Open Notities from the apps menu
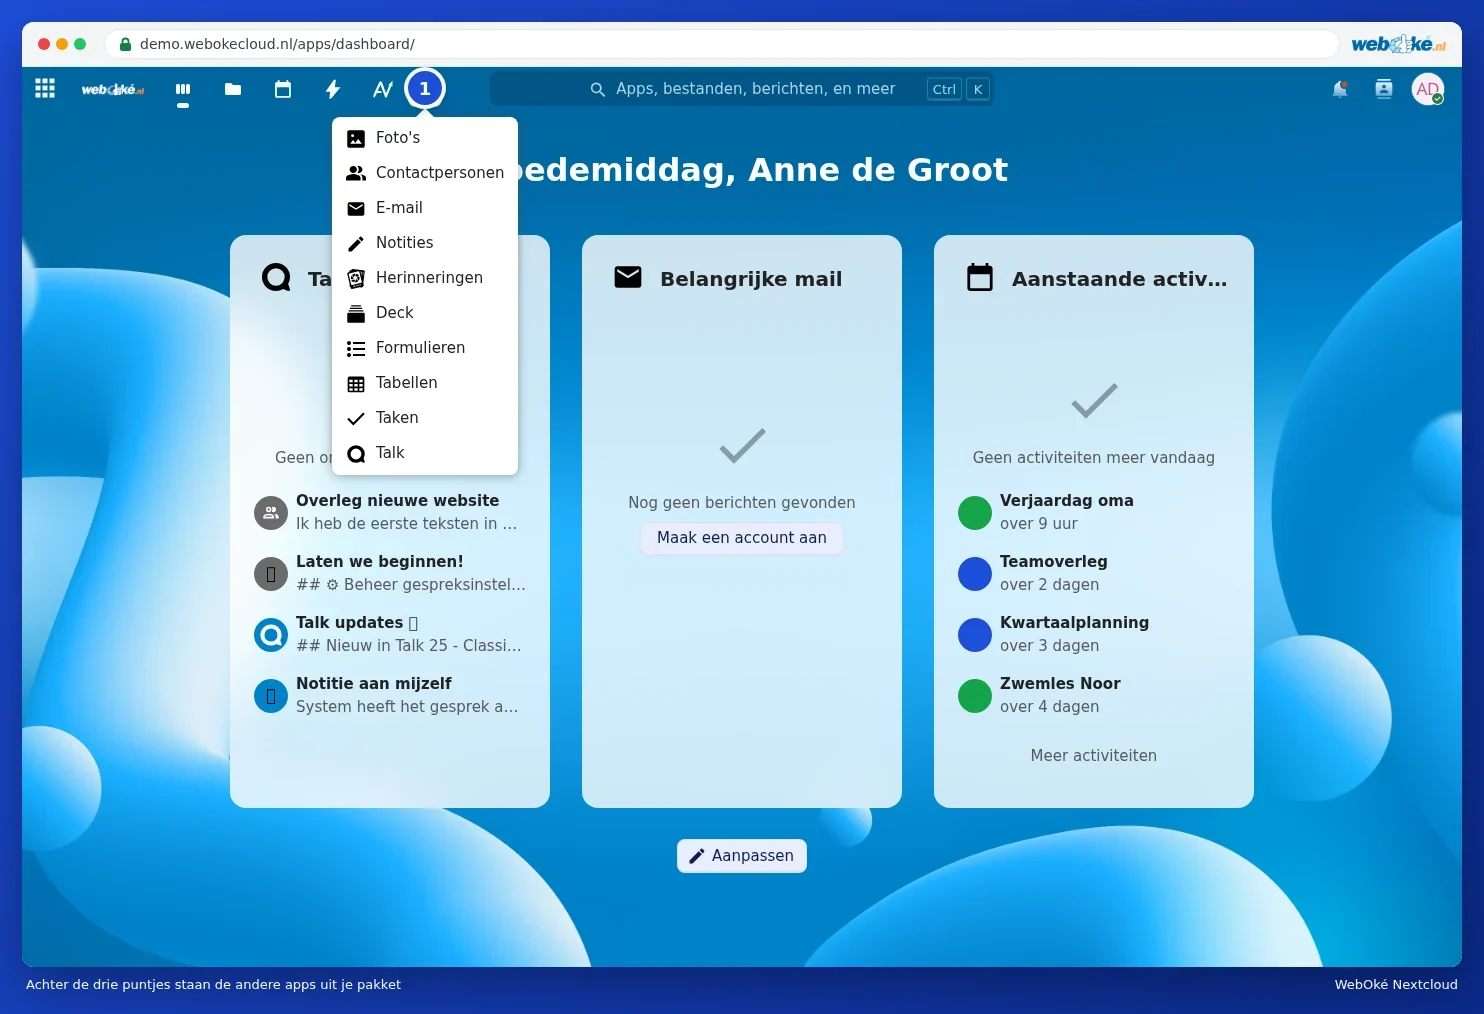Screen dimensions: 1484x1014 coord(425,243)
